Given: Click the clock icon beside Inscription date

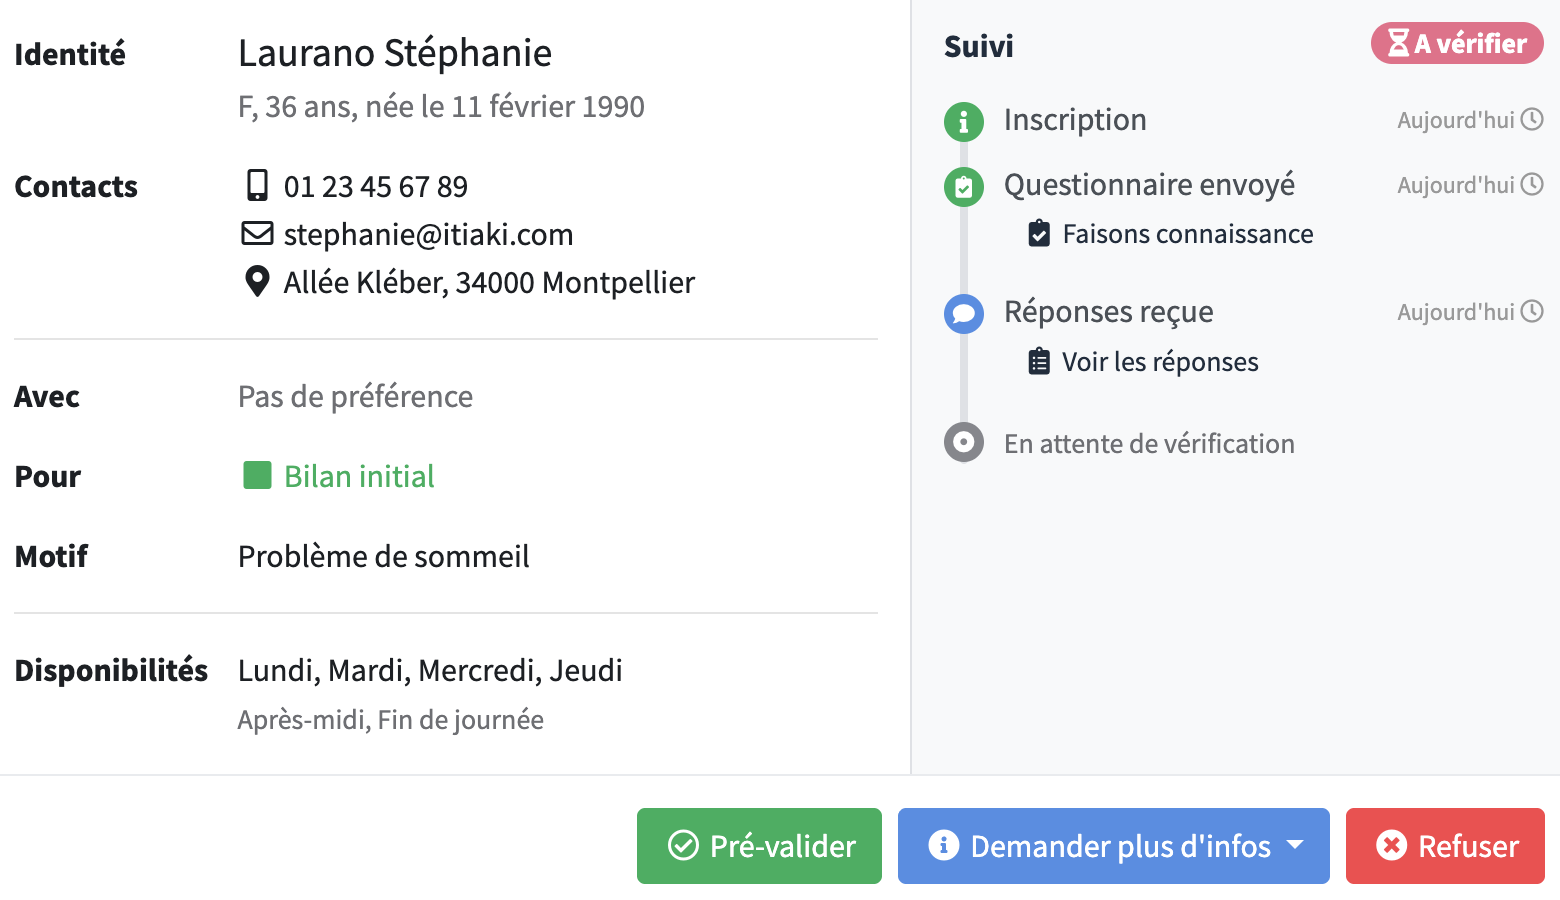Looking at the screenshot, I should [1532, 120].
